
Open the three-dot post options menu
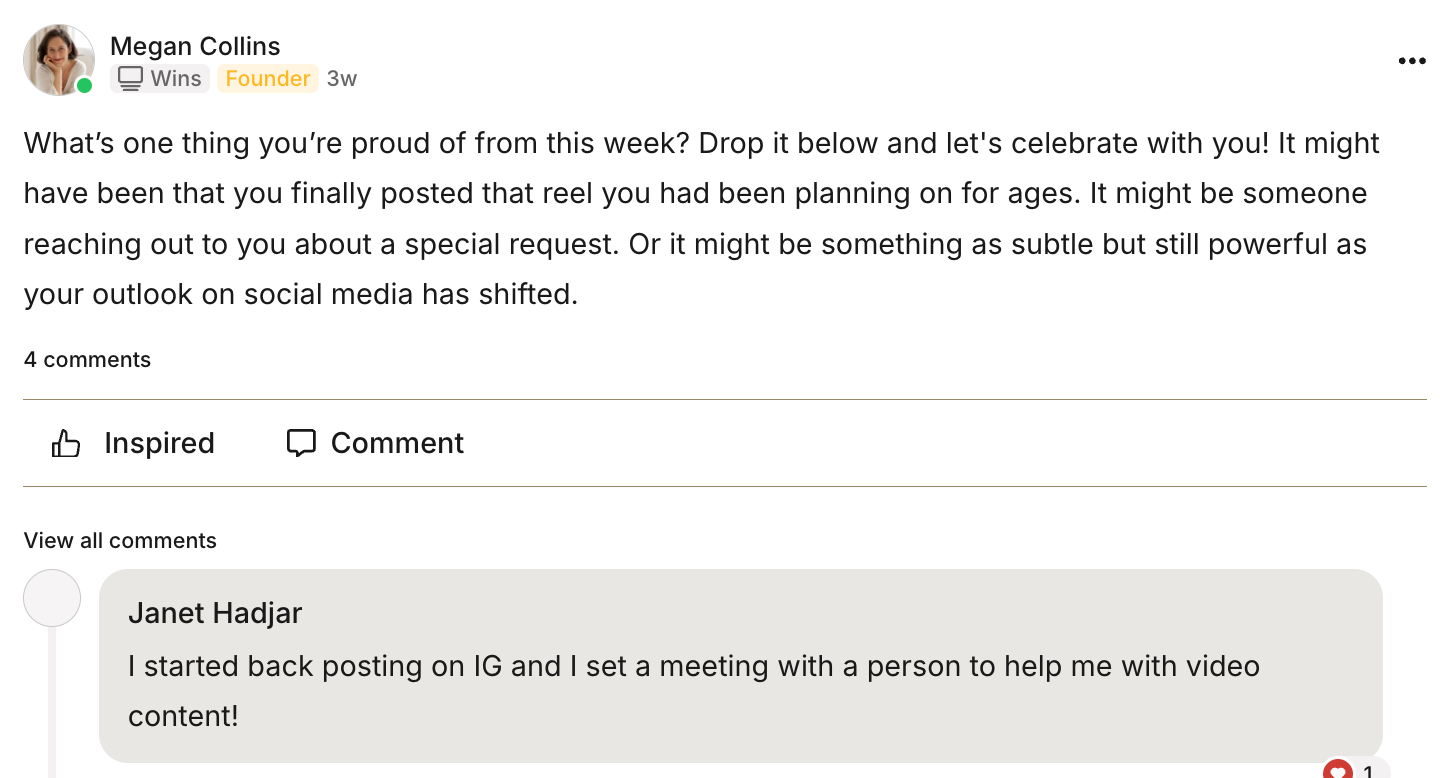pos(1411,60)
